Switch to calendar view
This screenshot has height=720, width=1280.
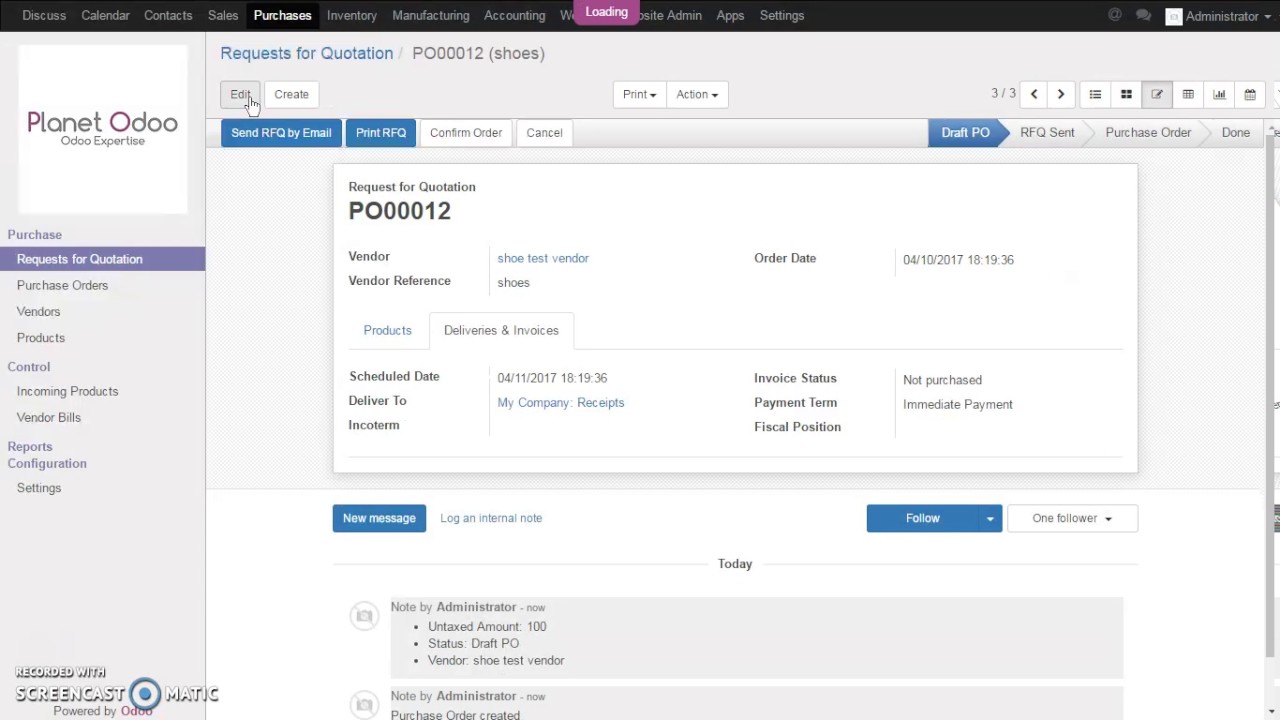(x=1250, y=94)
